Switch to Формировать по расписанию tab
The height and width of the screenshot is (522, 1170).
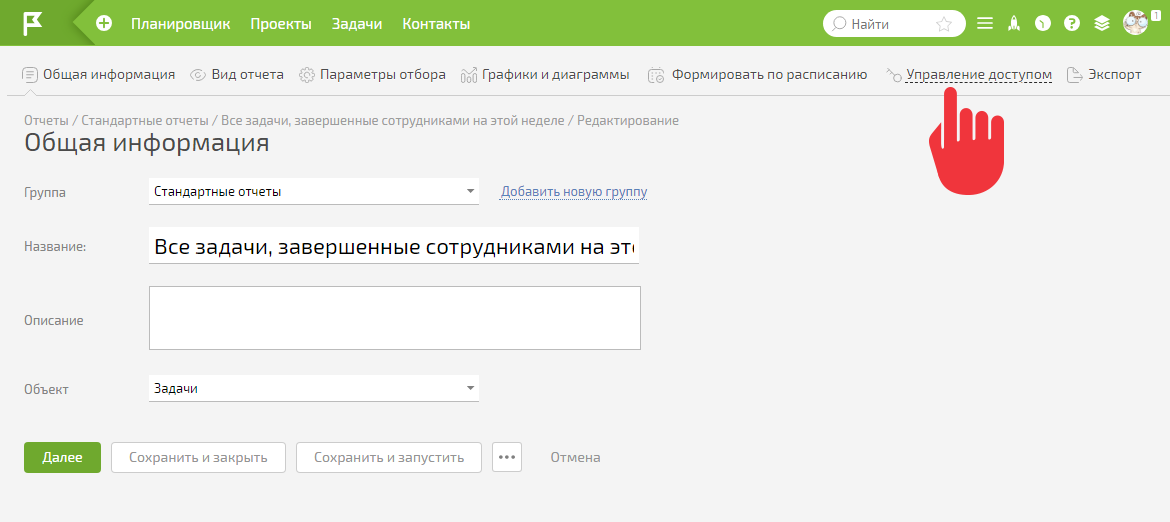[x=769, y=75]
